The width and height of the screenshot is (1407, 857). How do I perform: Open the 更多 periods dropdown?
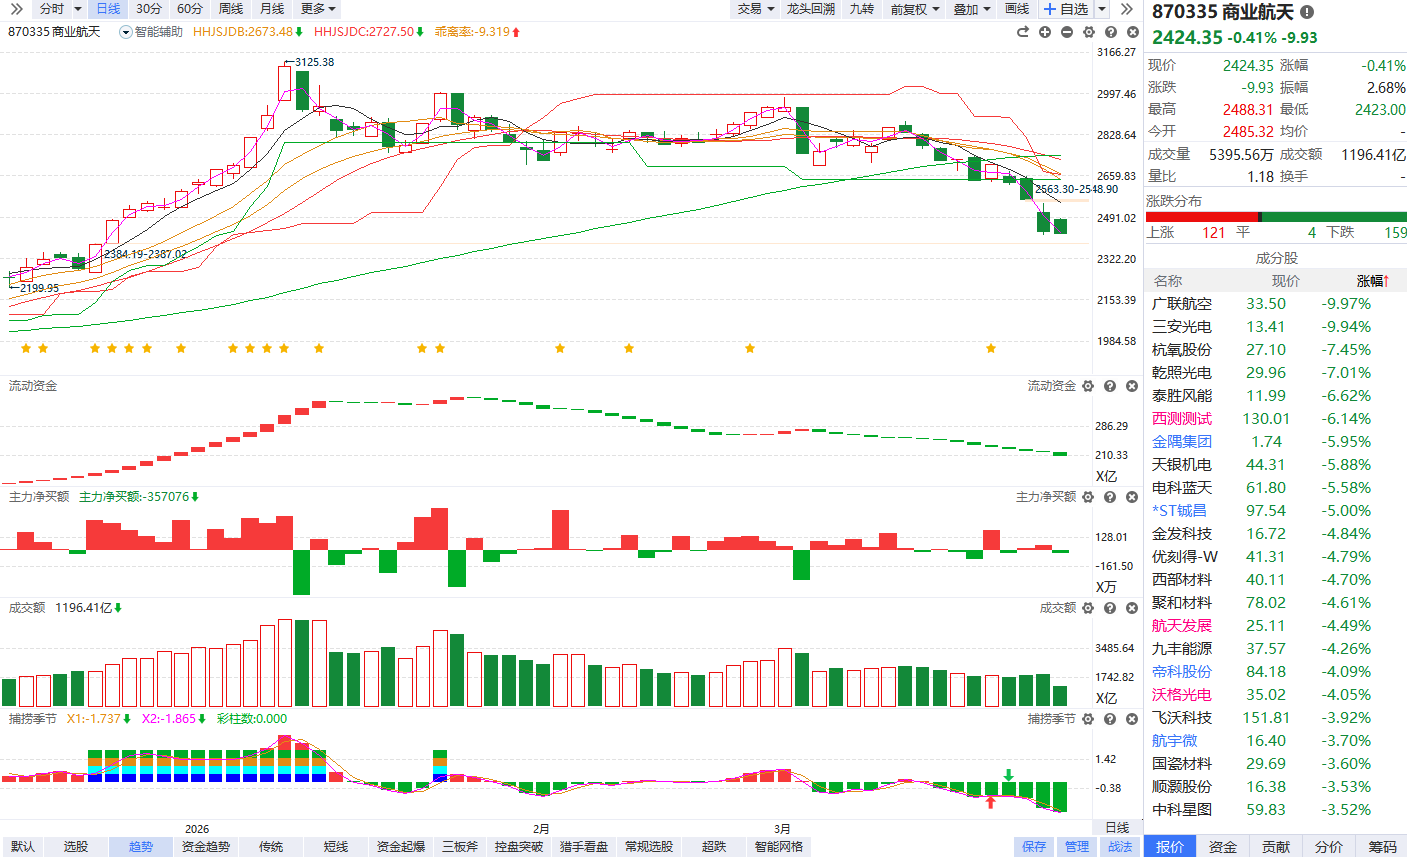point(318,9)
